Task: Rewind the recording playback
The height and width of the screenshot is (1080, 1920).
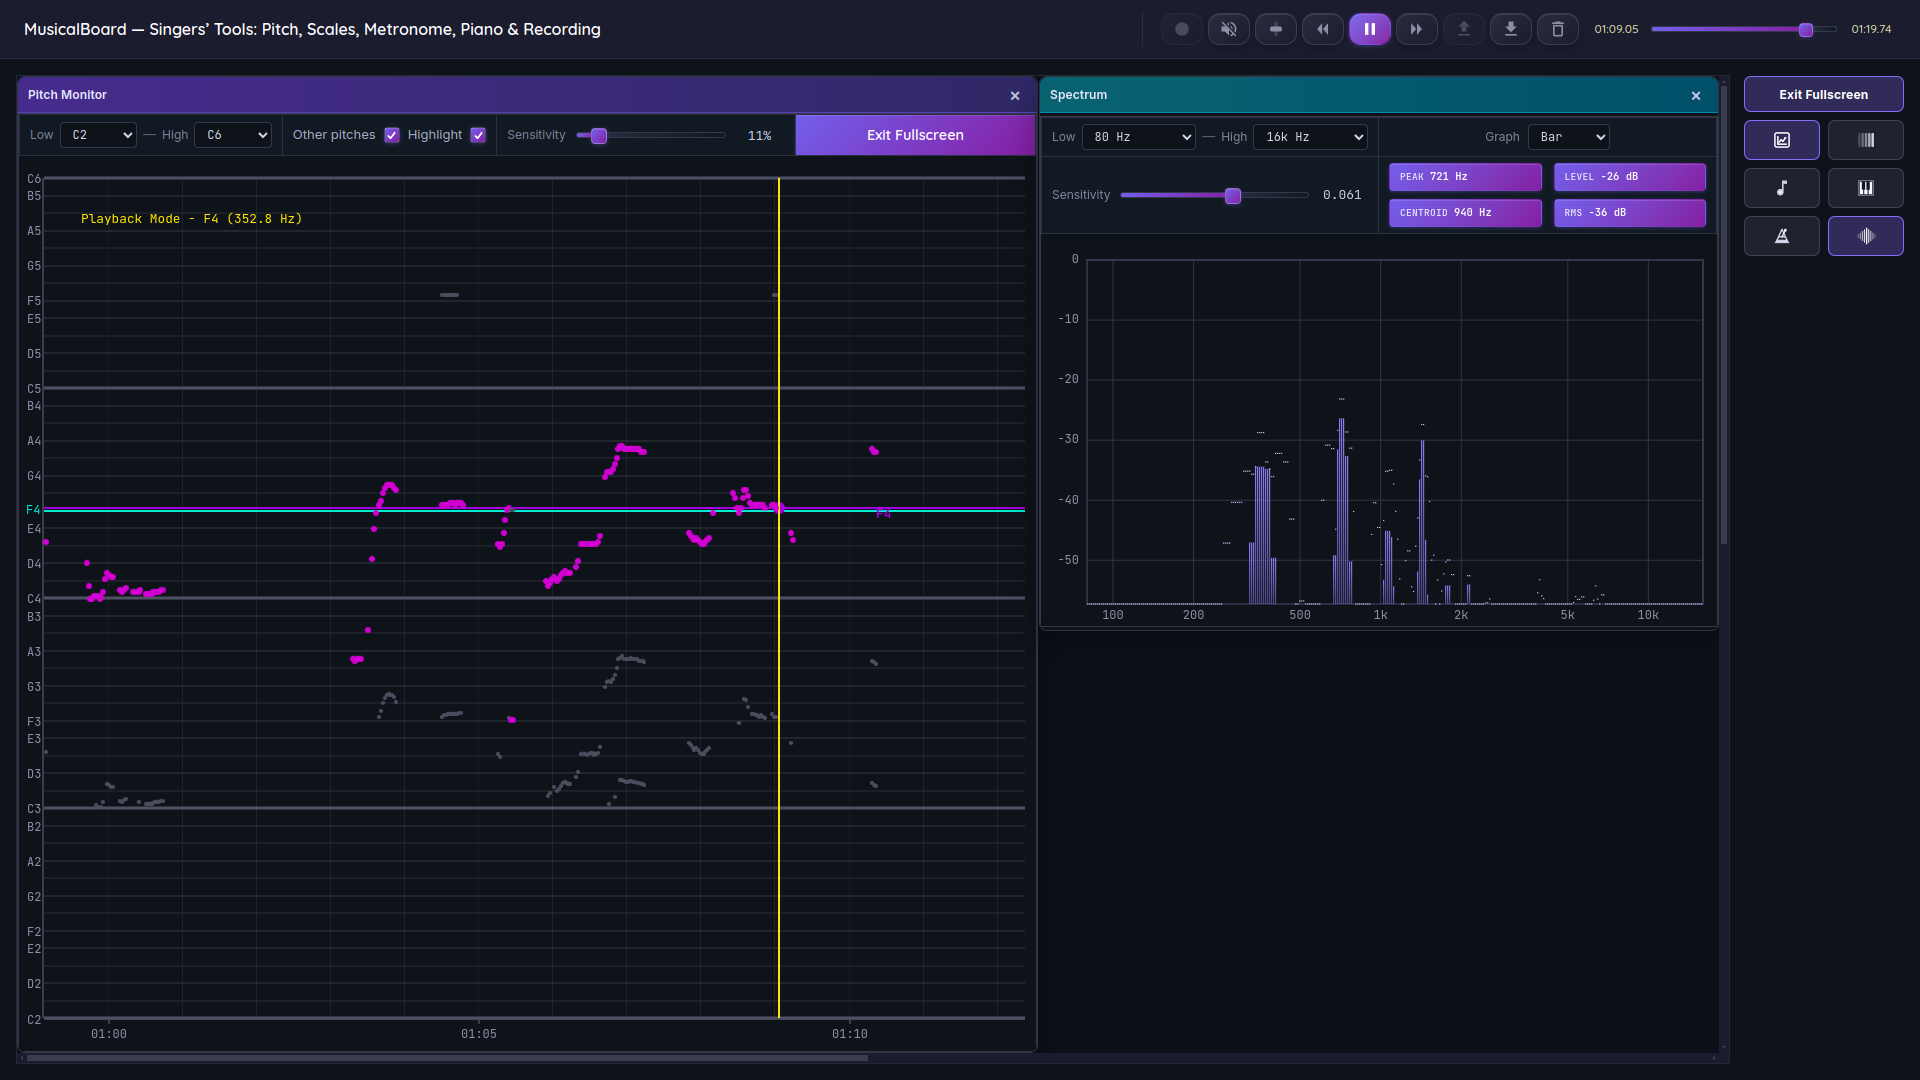Action: 1322,29
